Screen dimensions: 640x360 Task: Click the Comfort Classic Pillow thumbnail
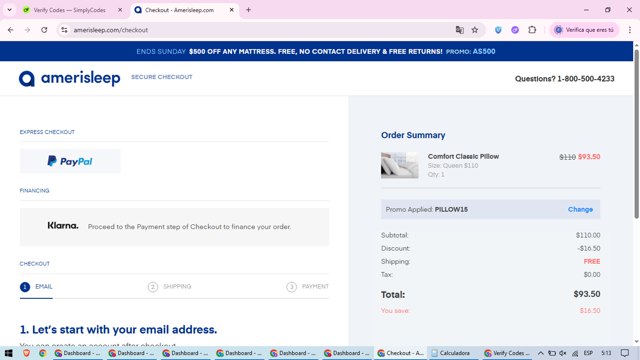tap(400, 165)
